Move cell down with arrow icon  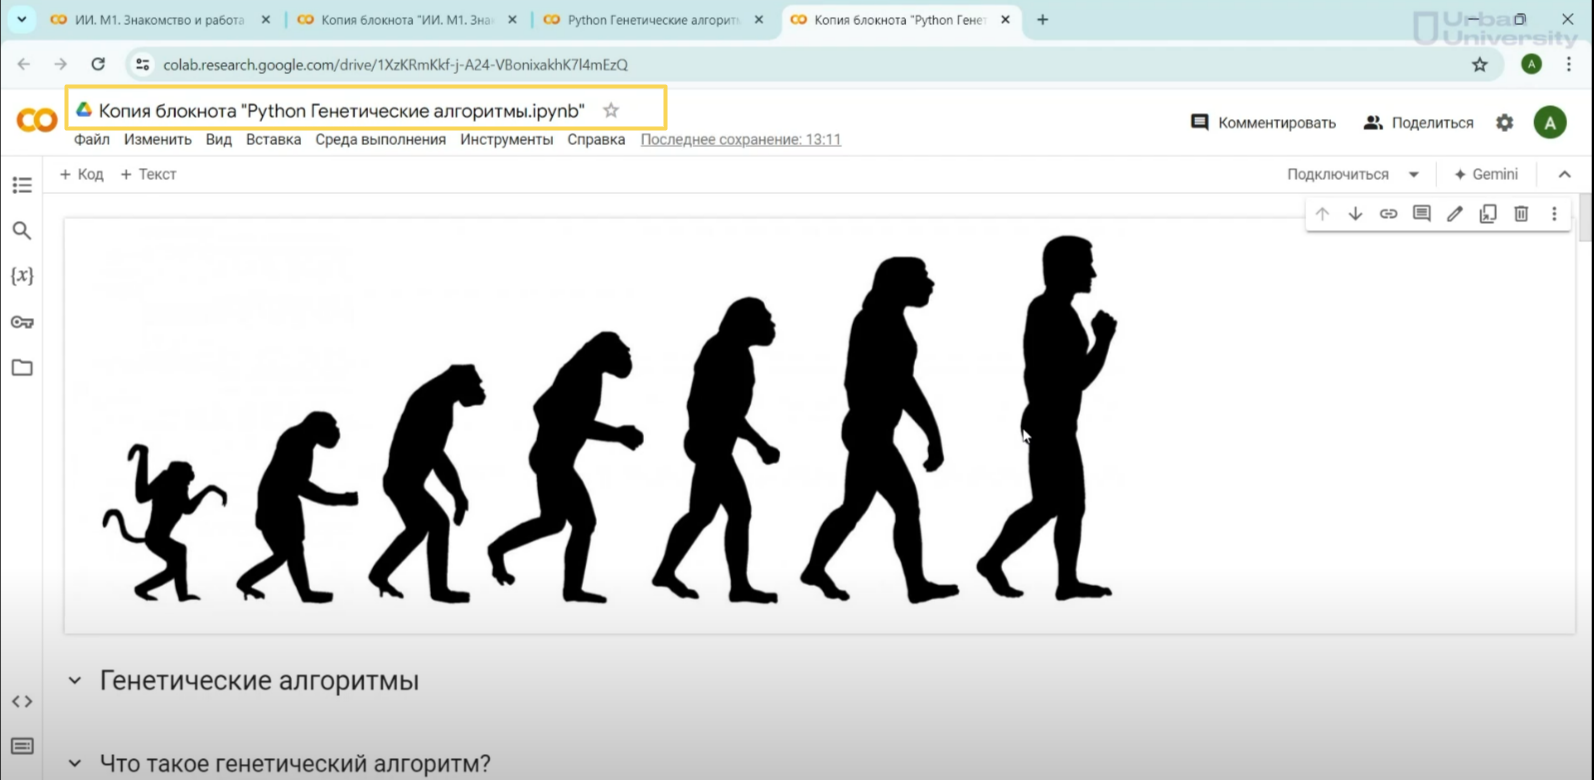(x=1355, y=214)
